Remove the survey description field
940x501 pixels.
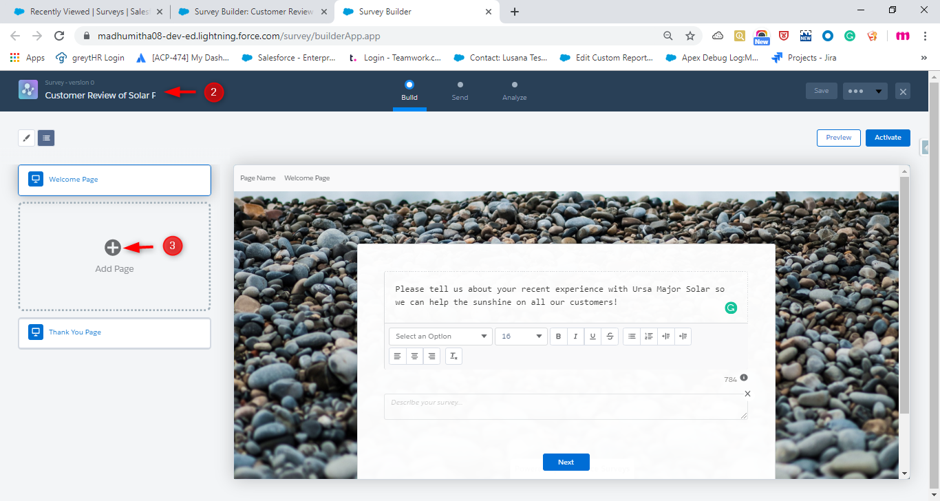coord(747,394)
